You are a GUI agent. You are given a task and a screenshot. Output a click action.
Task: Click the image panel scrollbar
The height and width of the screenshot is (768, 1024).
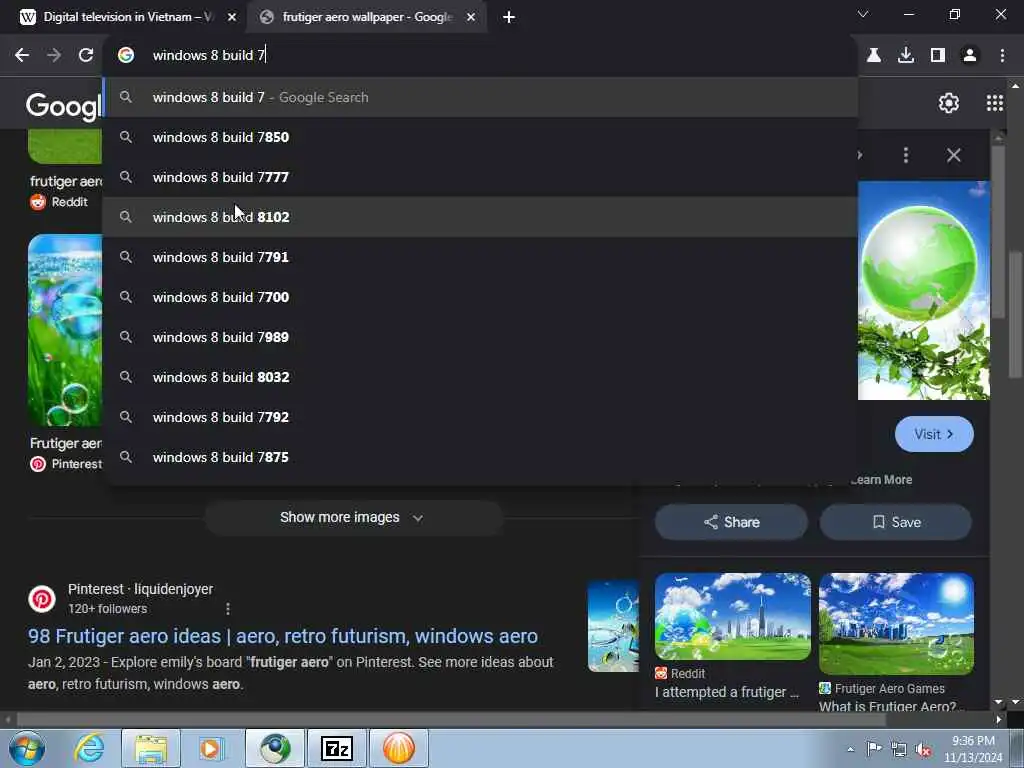point(997,231)
